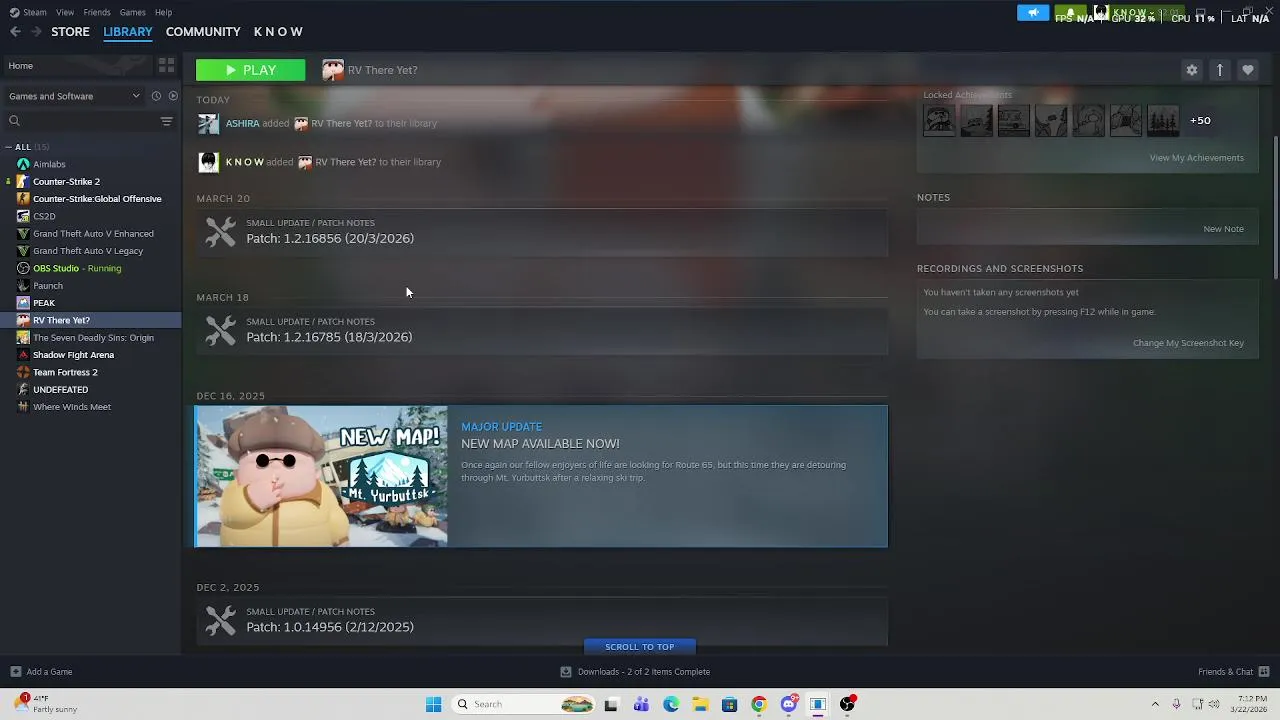This screenshot has height=720, width=1280.
Task: Click SCROLL TO TOP button
Action: click(x=639, y=647)
